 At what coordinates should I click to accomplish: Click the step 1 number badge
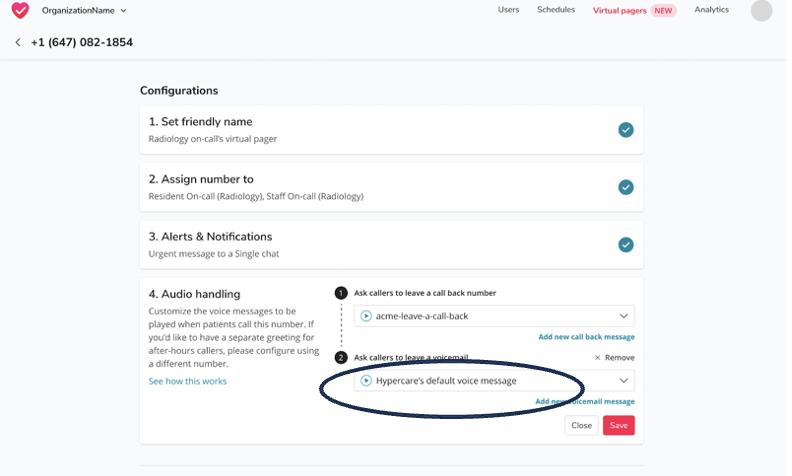click(x=341, y=293)
